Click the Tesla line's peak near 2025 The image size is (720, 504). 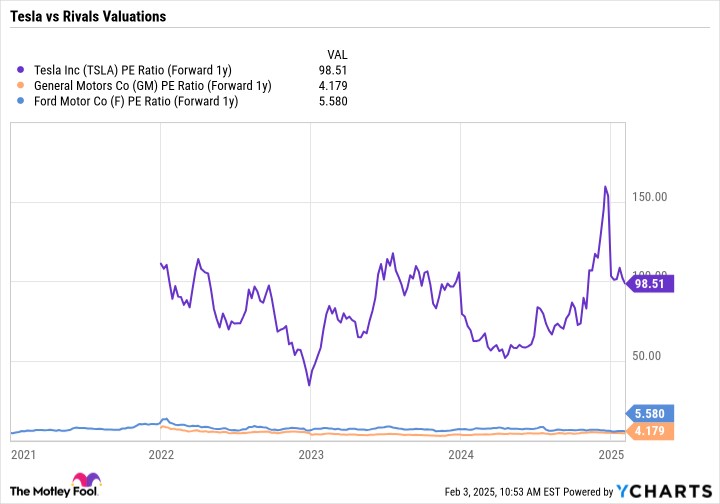605,187
